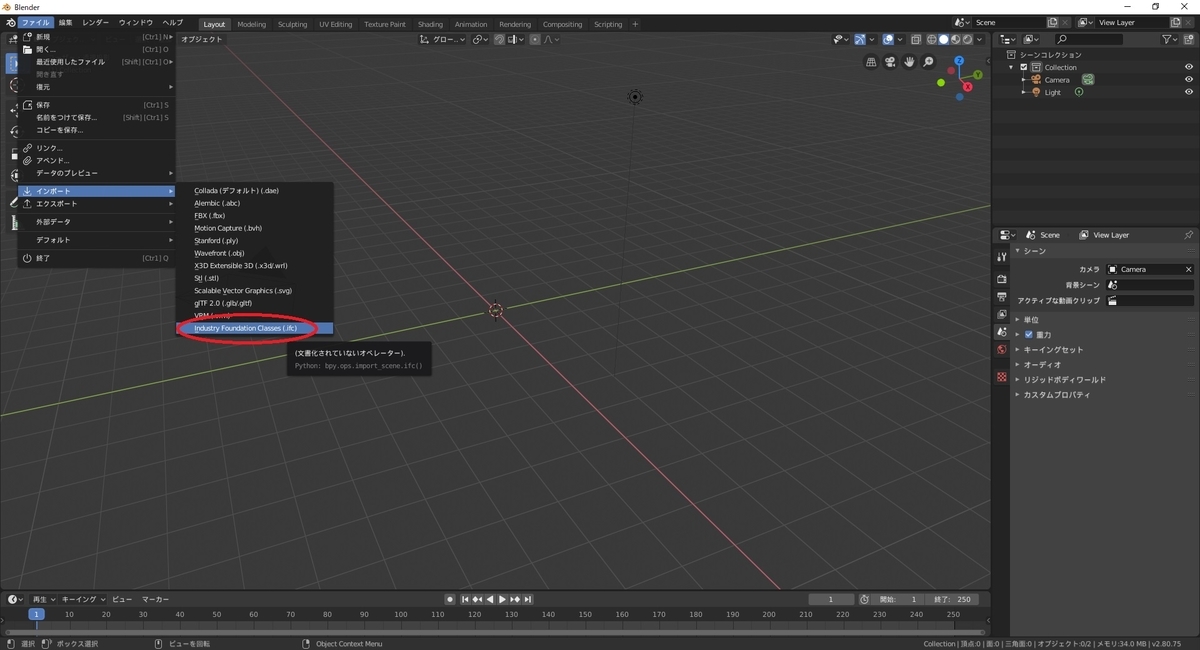Image resolution: width=1200 pixels, height=650 pixels.
Task: Click the green Y axis gizmo ball
Action: [x=979, y=74]
